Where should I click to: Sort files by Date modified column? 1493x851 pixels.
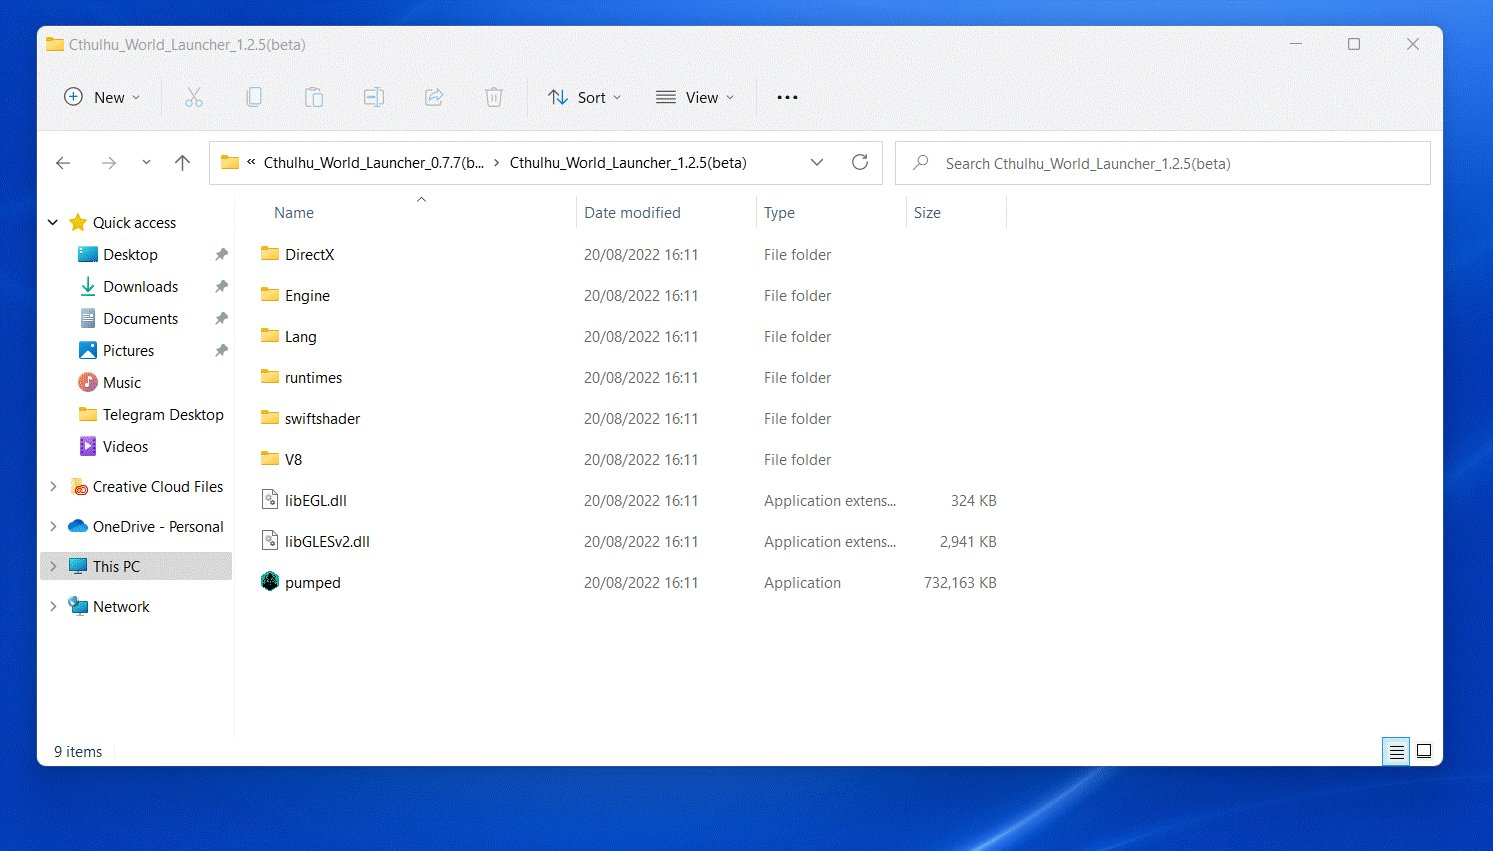point(632,212)
